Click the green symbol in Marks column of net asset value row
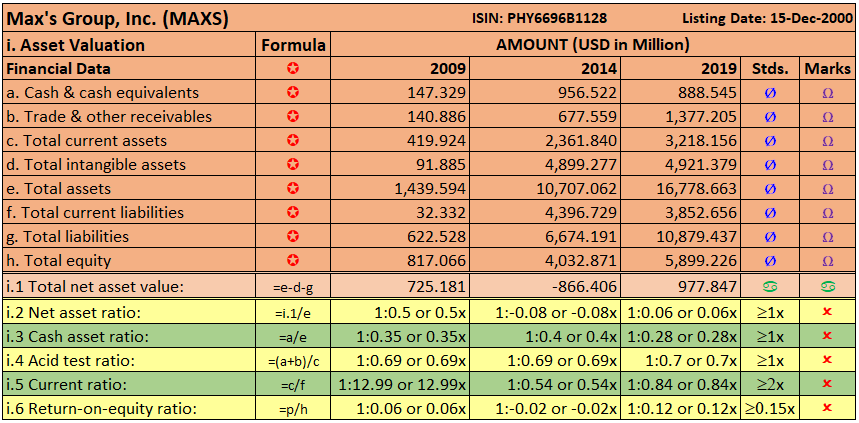859x423 pixels. (x=827, y=286)
